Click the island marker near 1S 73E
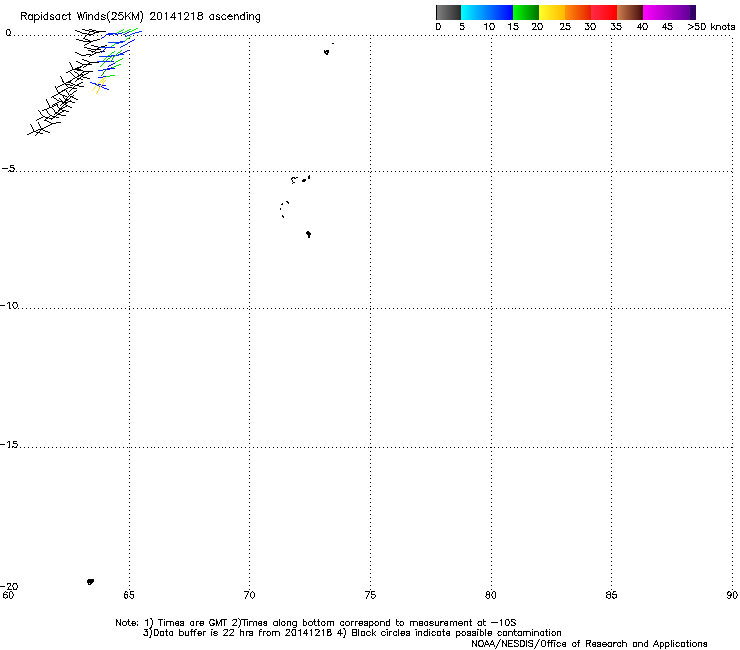Image resolution: width=740 pixels, height=650 pixels. (x=327, y=52)
